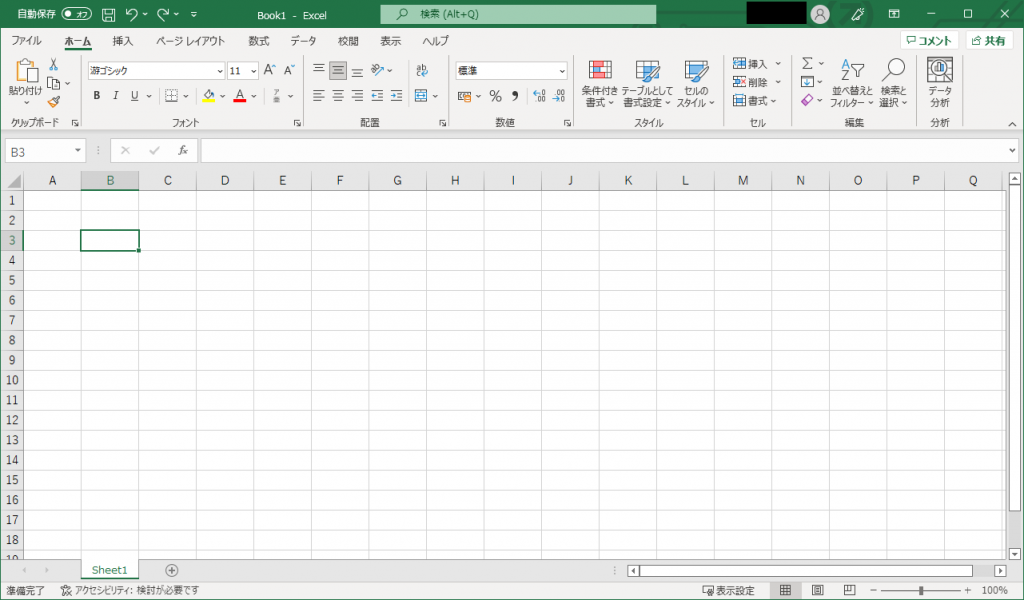The height and width of the screenshot is (600, 1024).
Task: Apply comma style format
Action: coord(515,96)
